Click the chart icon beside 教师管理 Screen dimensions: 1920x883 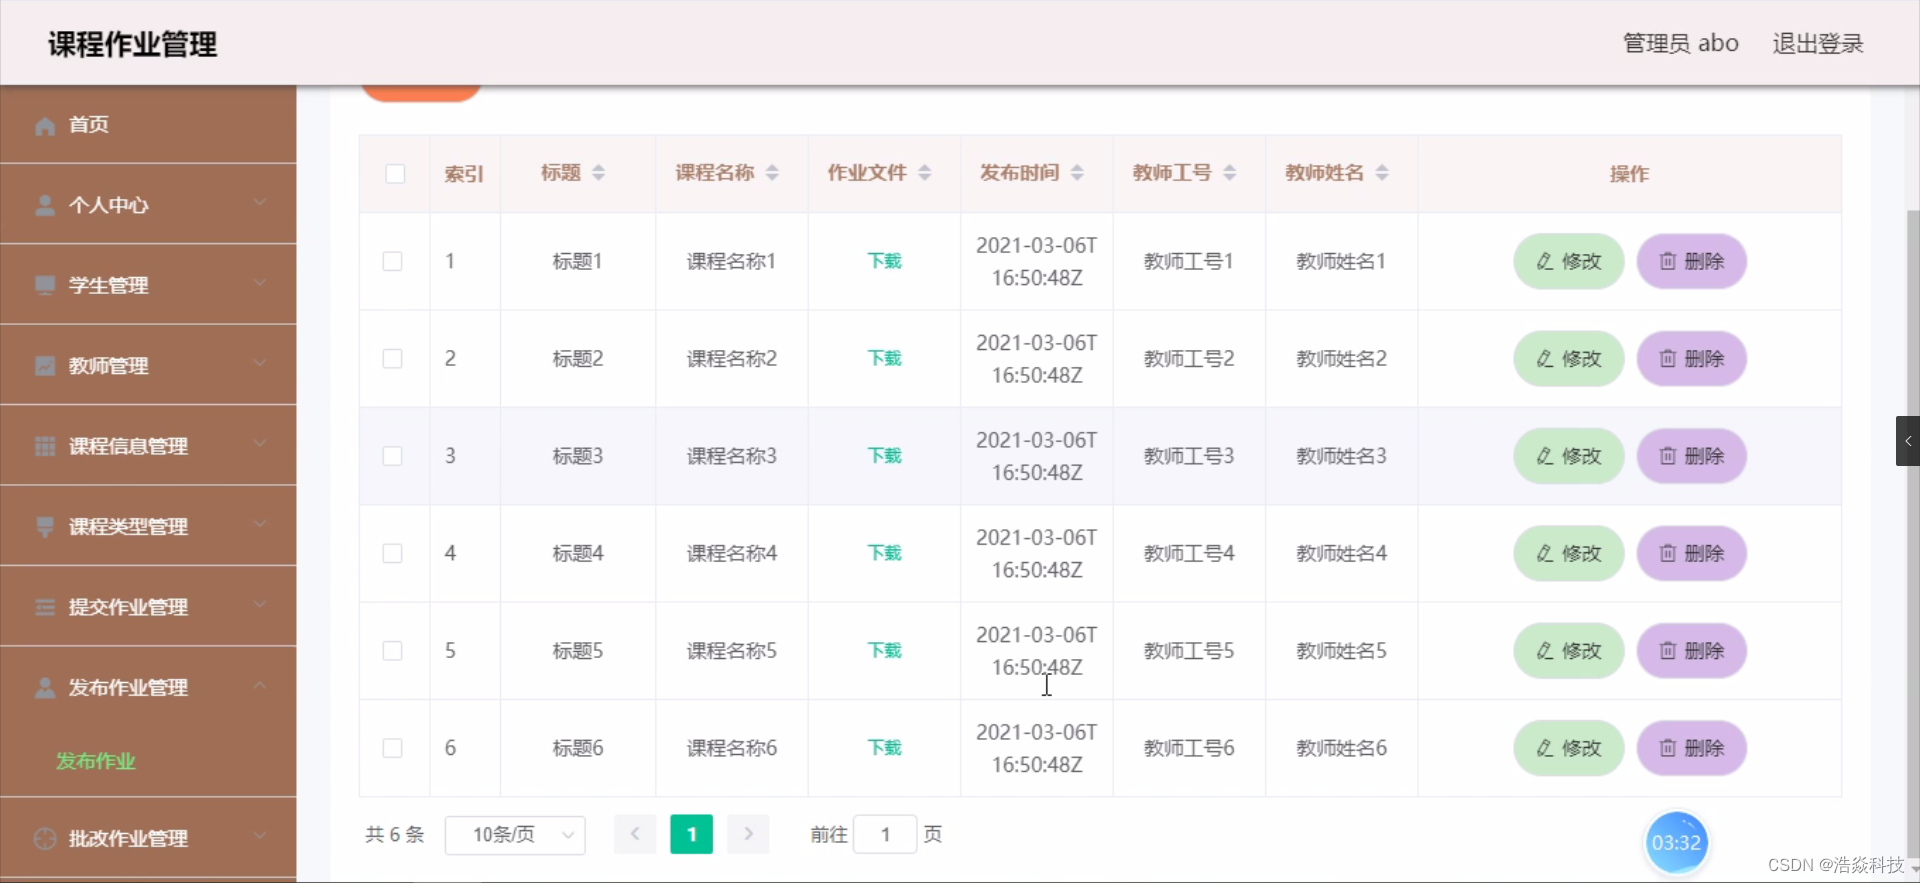pos(45,366)
